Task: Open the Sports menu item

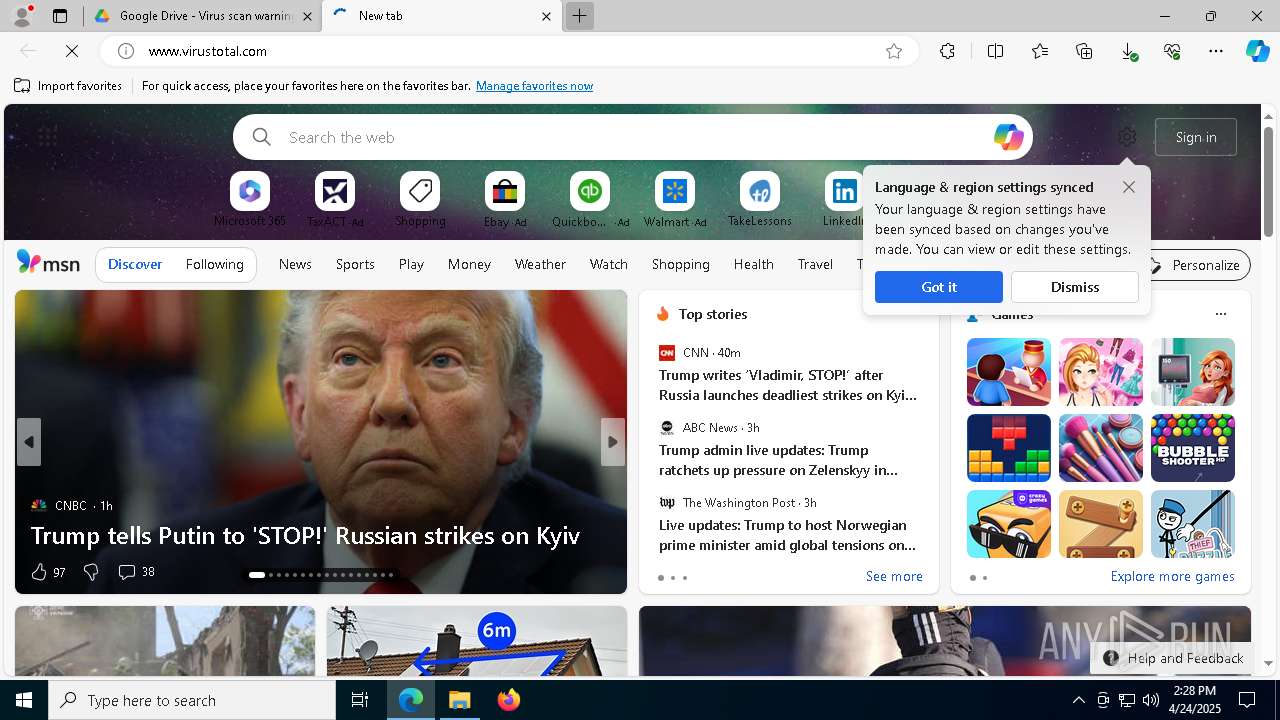Action: [x=355, y=264]
